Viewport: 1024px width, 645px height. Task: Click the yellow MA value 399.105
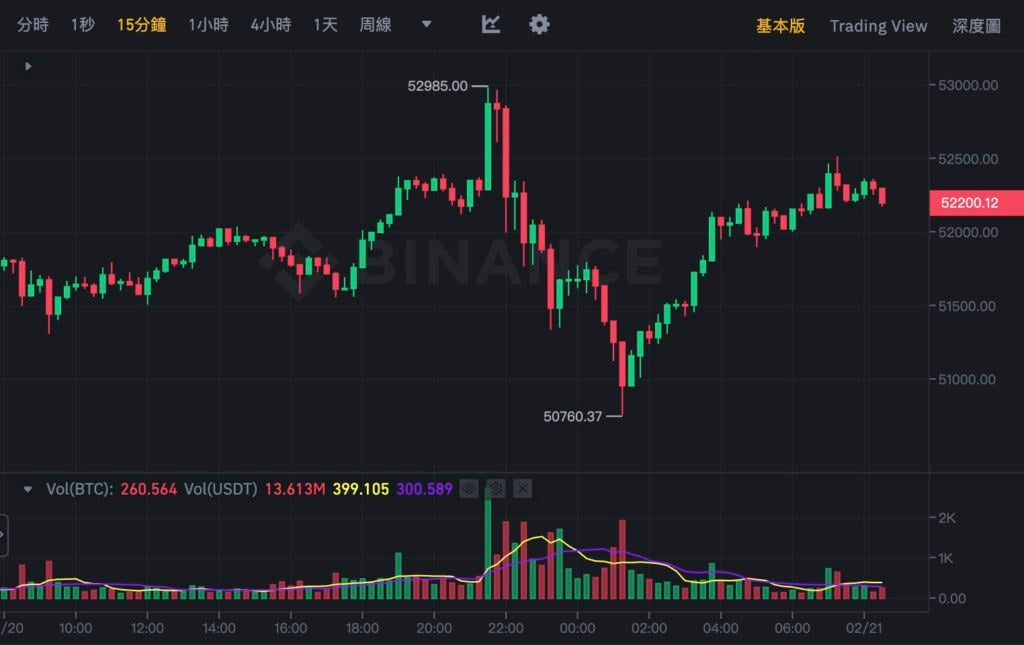(x=360, y=489)
